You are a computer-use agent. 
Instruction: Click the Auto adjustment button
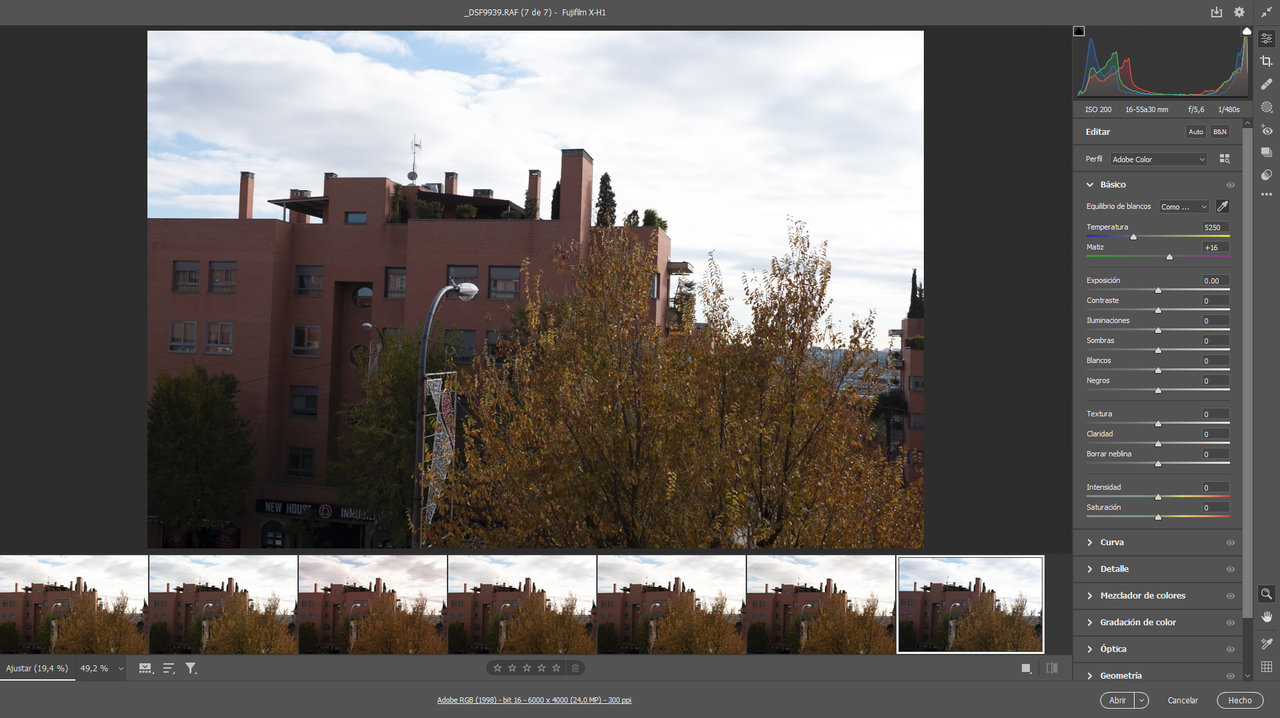(x=1196, y=132)
